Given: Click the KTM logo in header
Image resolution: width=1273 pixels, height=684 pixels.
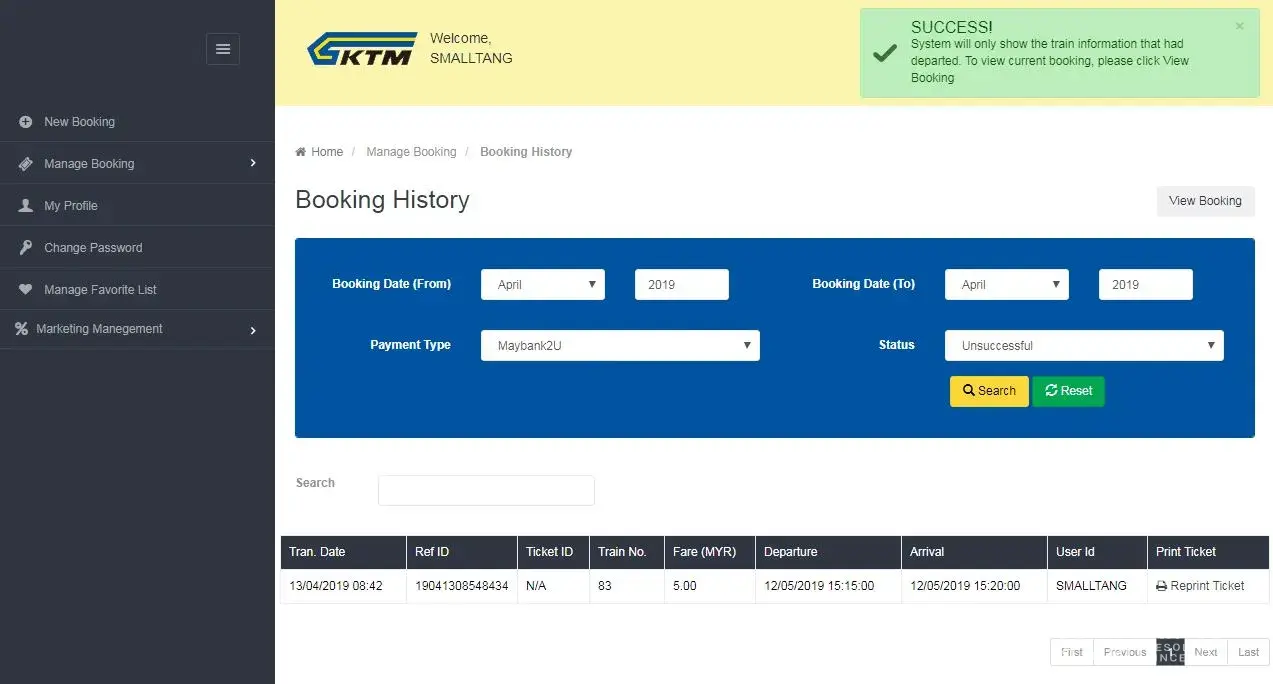Looking at the screenshot, I should point(361,49).
